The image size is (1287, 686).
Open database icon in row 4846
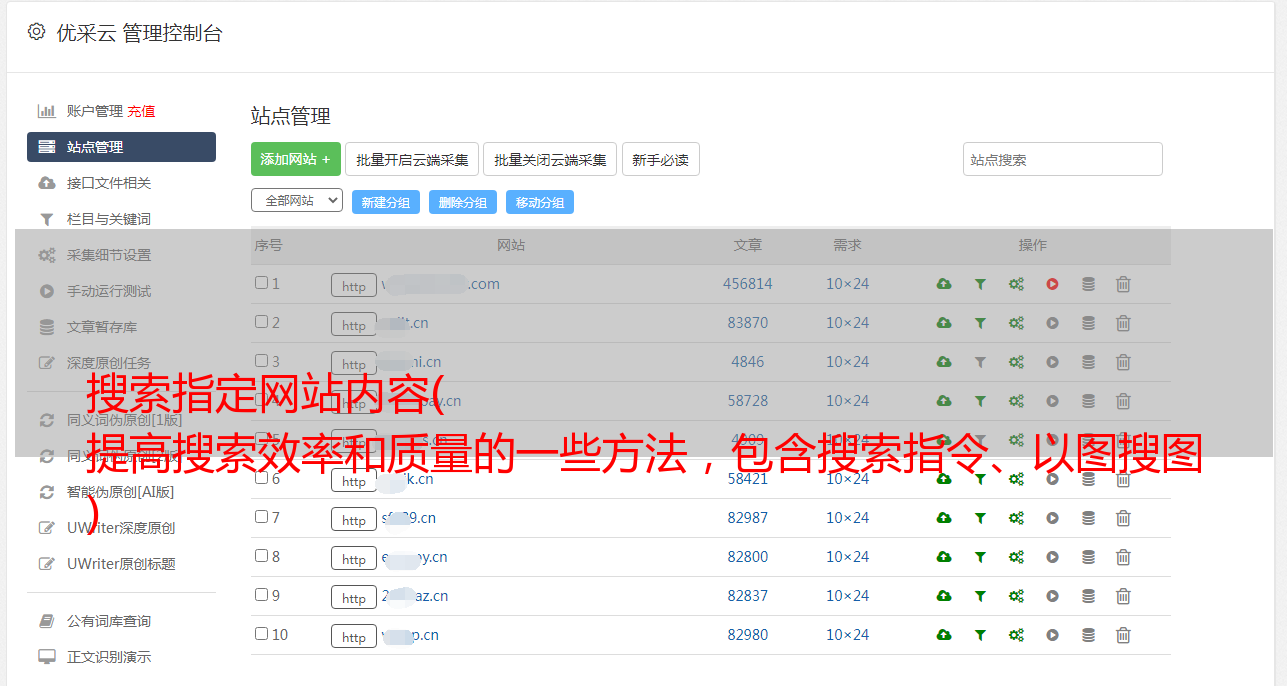click(1088, 362)
